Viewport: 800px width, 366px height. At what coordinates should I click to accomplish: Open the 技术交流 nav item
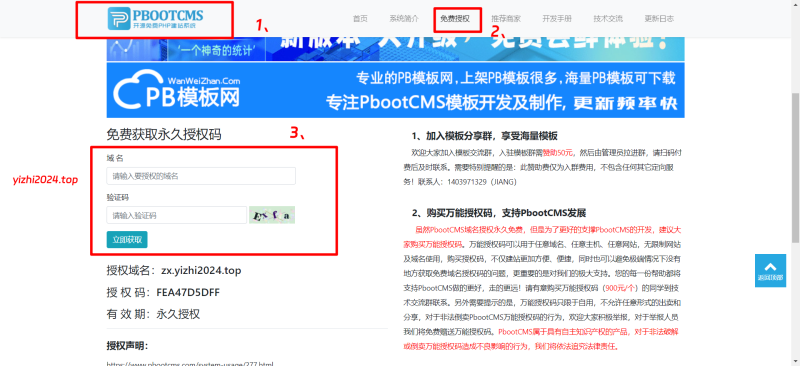(x=608, y=19)
